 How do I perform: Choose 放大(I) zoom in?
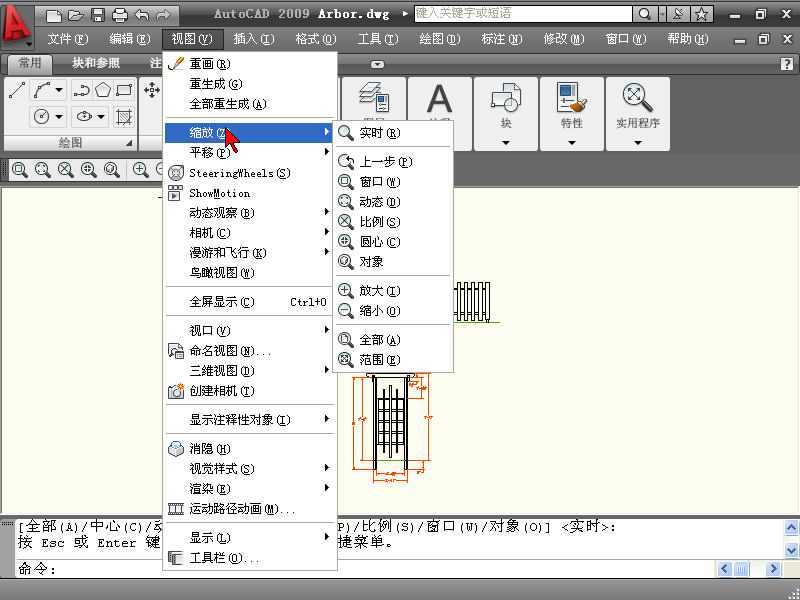coord(393,291)
